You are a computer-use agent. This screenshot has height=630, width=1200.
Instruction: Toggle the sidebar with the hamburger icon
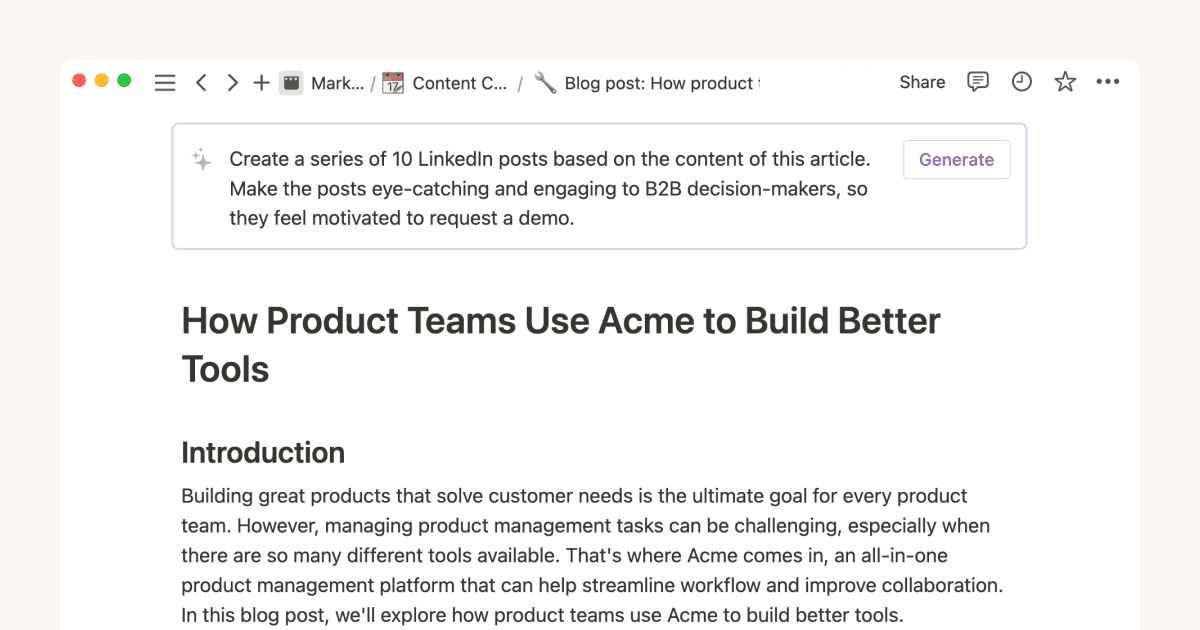(x=164, y=82)
